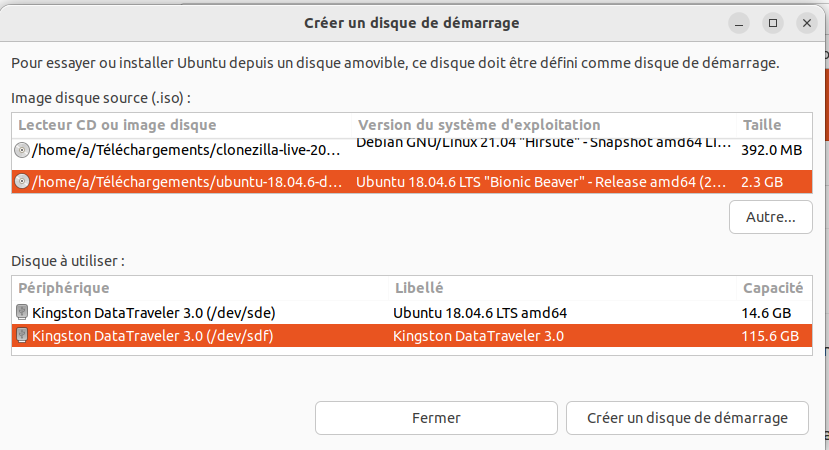This screenshot has height=450, width=829.
Task: Click the Version du système d'exploitation header
Action: (544, 125)
